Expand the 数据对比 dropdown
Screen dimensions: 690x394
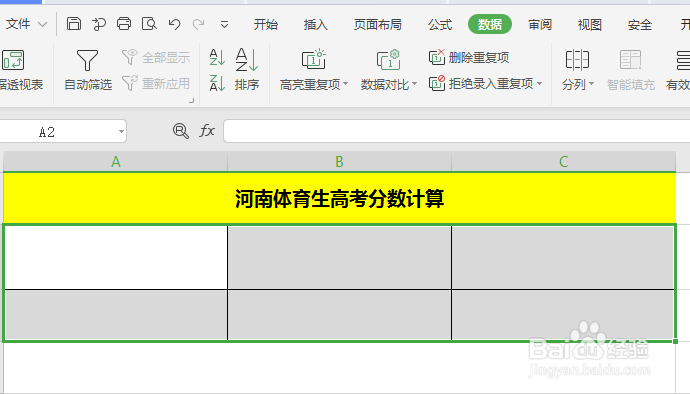pos(415,84)
